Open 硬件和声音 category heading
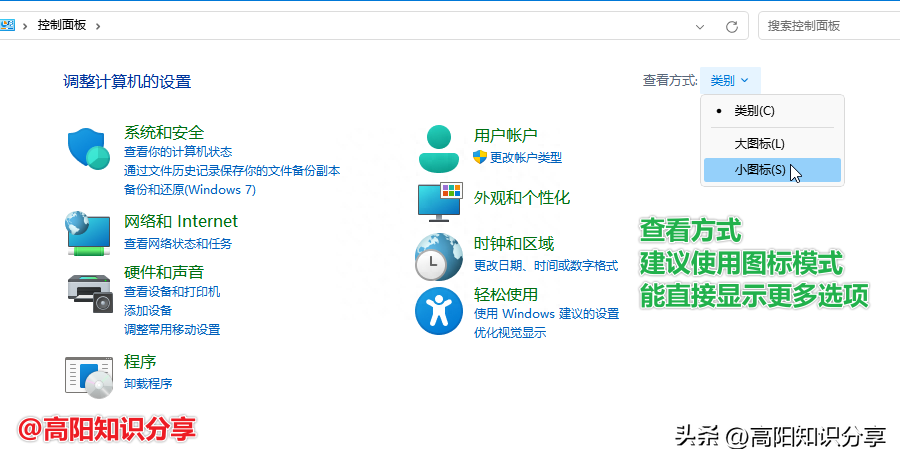 (164, 272)
